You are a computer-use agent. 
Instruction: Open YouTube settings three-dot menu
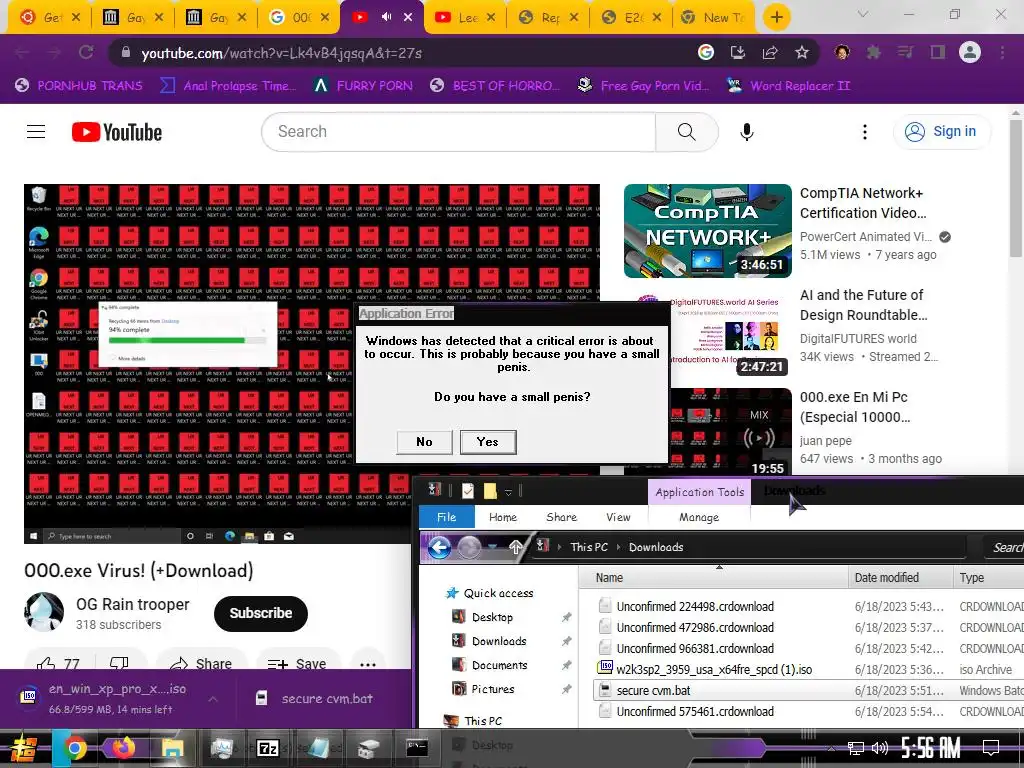865,132
